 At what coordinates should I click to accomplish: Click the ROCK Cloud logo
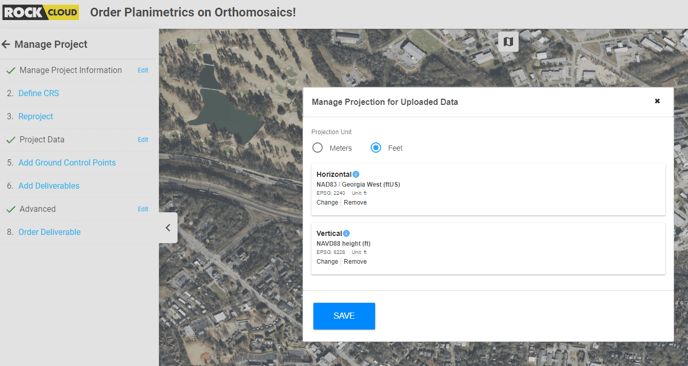pos(40,12)
